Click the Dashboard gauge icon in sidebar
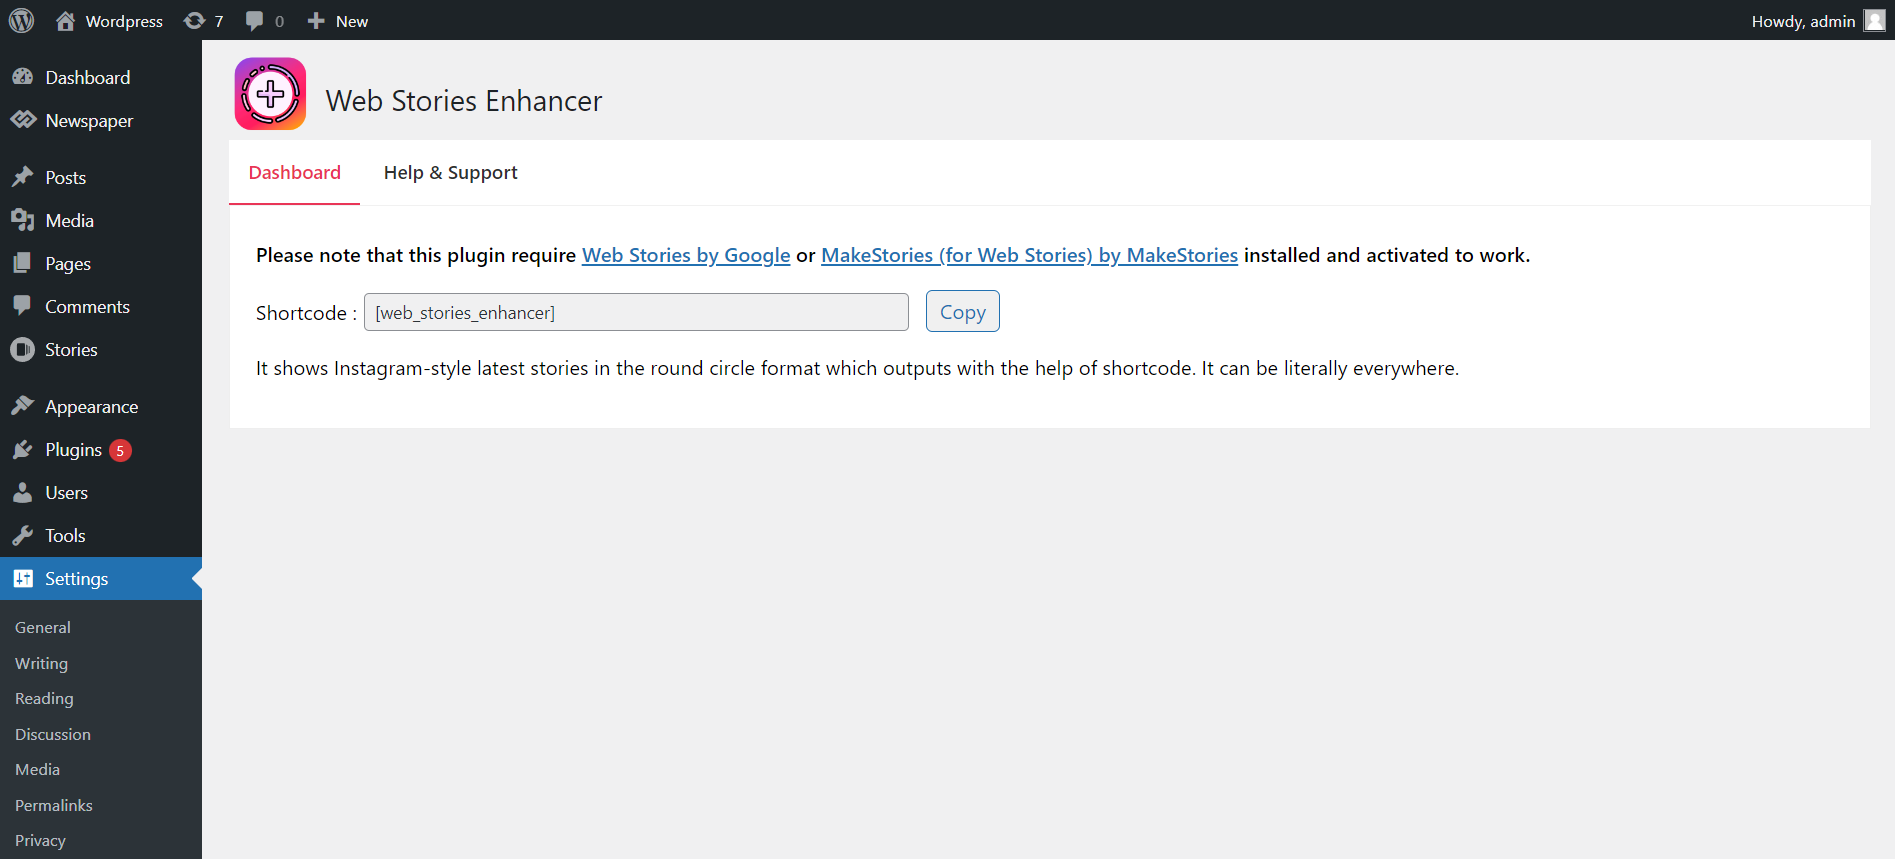 click(x=23, y=77)
